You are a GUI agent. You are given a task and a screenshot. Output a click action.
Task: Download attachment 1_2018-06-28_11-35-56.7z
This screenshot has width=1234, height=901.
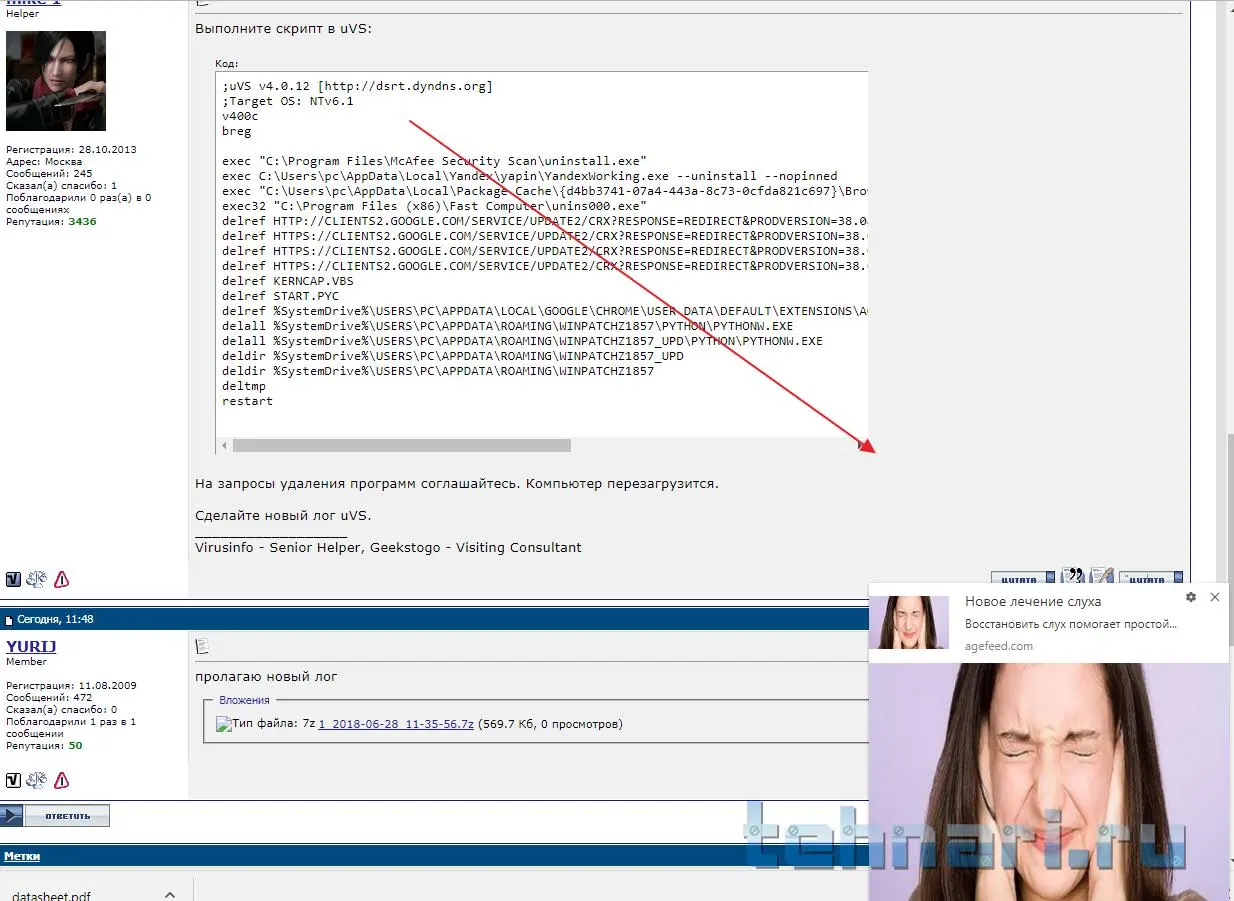[396, 724]
